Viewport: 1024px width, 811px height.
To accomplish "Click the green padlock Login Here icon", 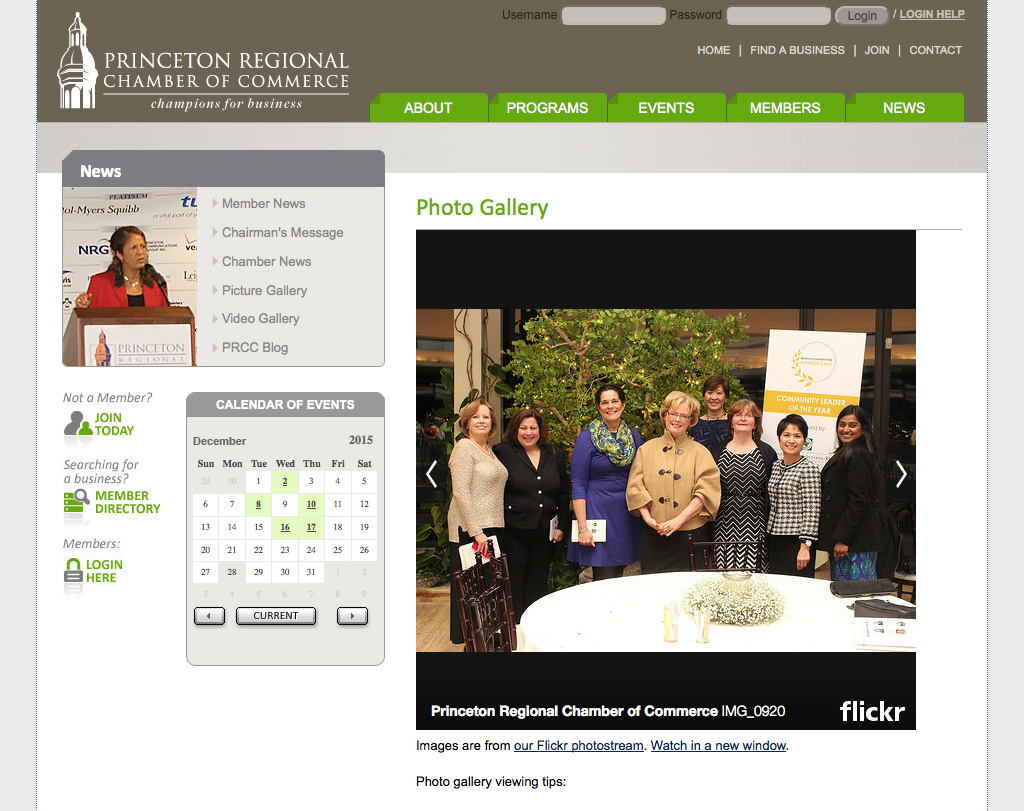I will (73, 571).
